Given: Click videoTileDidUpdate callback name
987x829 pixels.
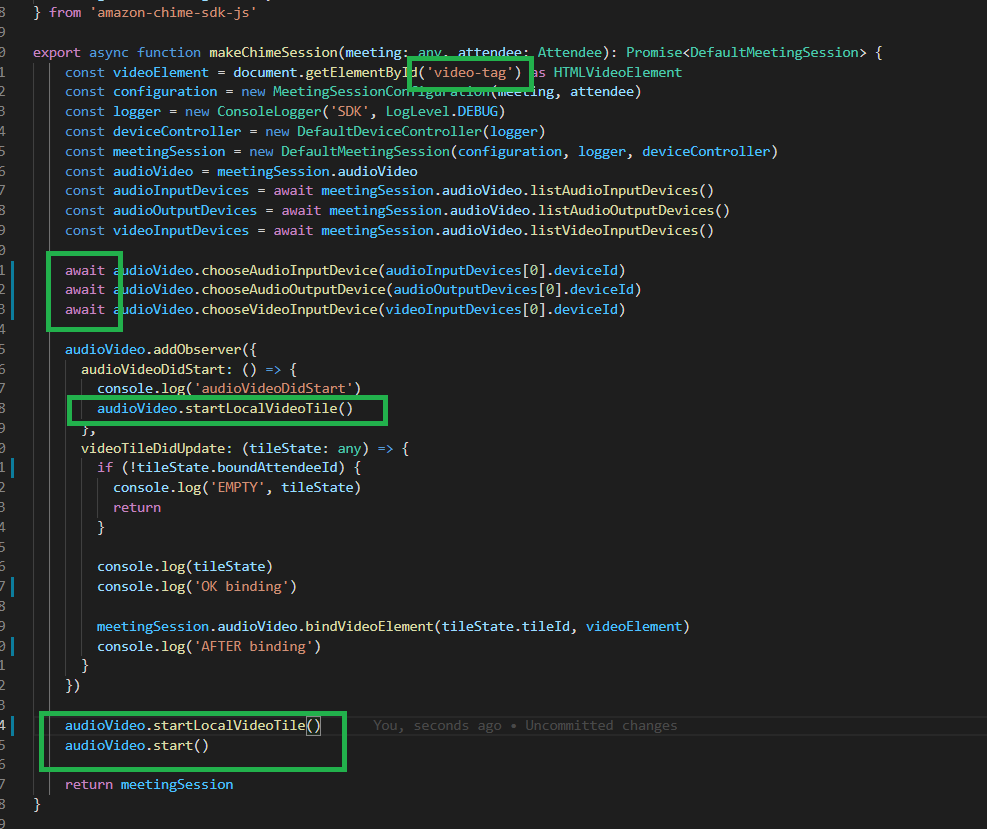Looking at the screenshot, I should click(153, 449).
